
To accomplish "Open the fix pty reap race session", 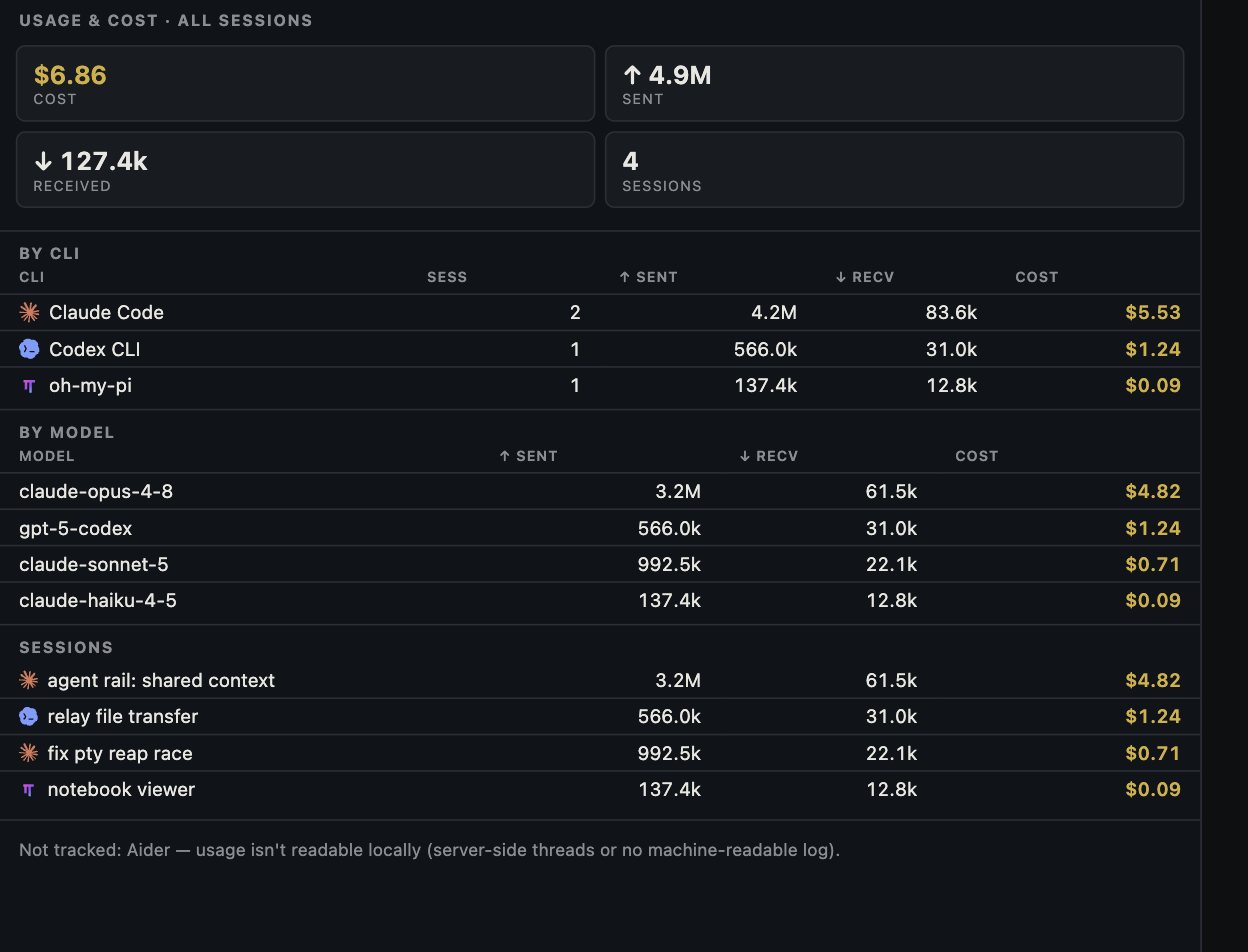I will click(x=600, y=753).
